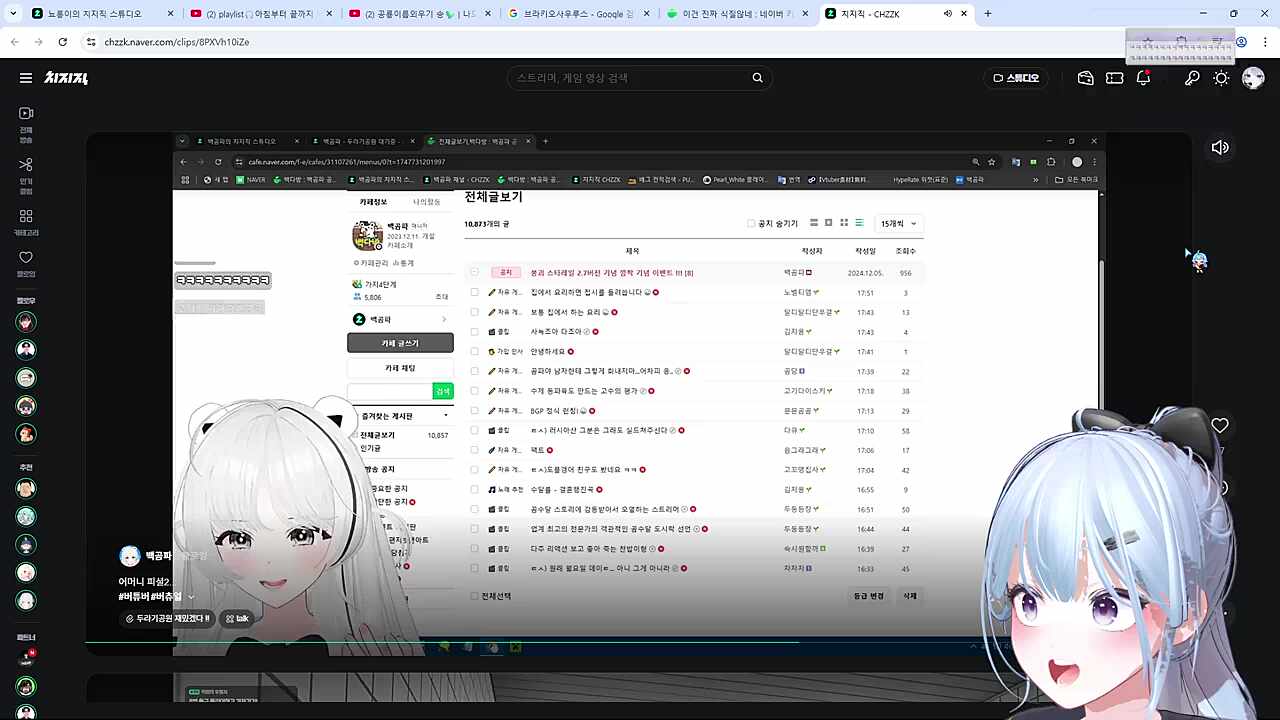Open the 백곰파 channel name on clip

click(158, 555)
